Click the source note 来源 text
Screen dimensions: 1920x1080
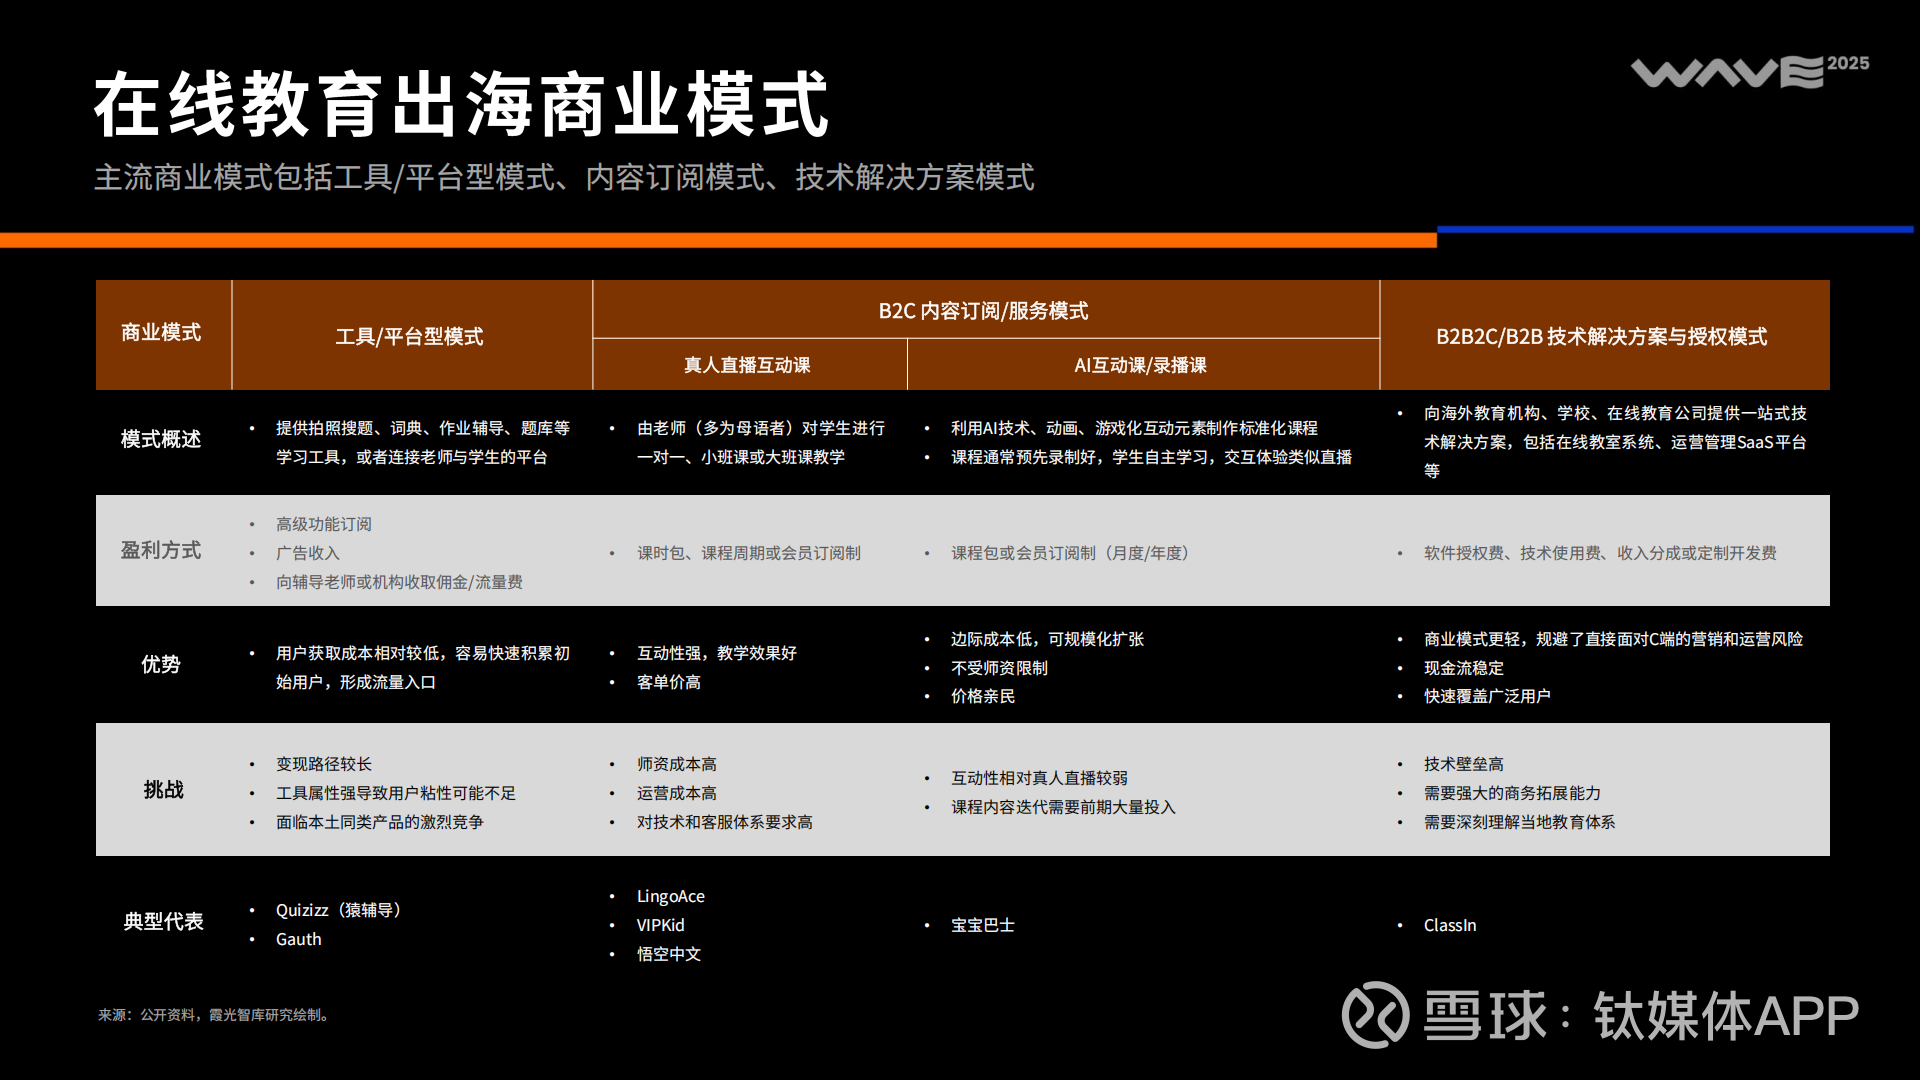pos(213,1015)
